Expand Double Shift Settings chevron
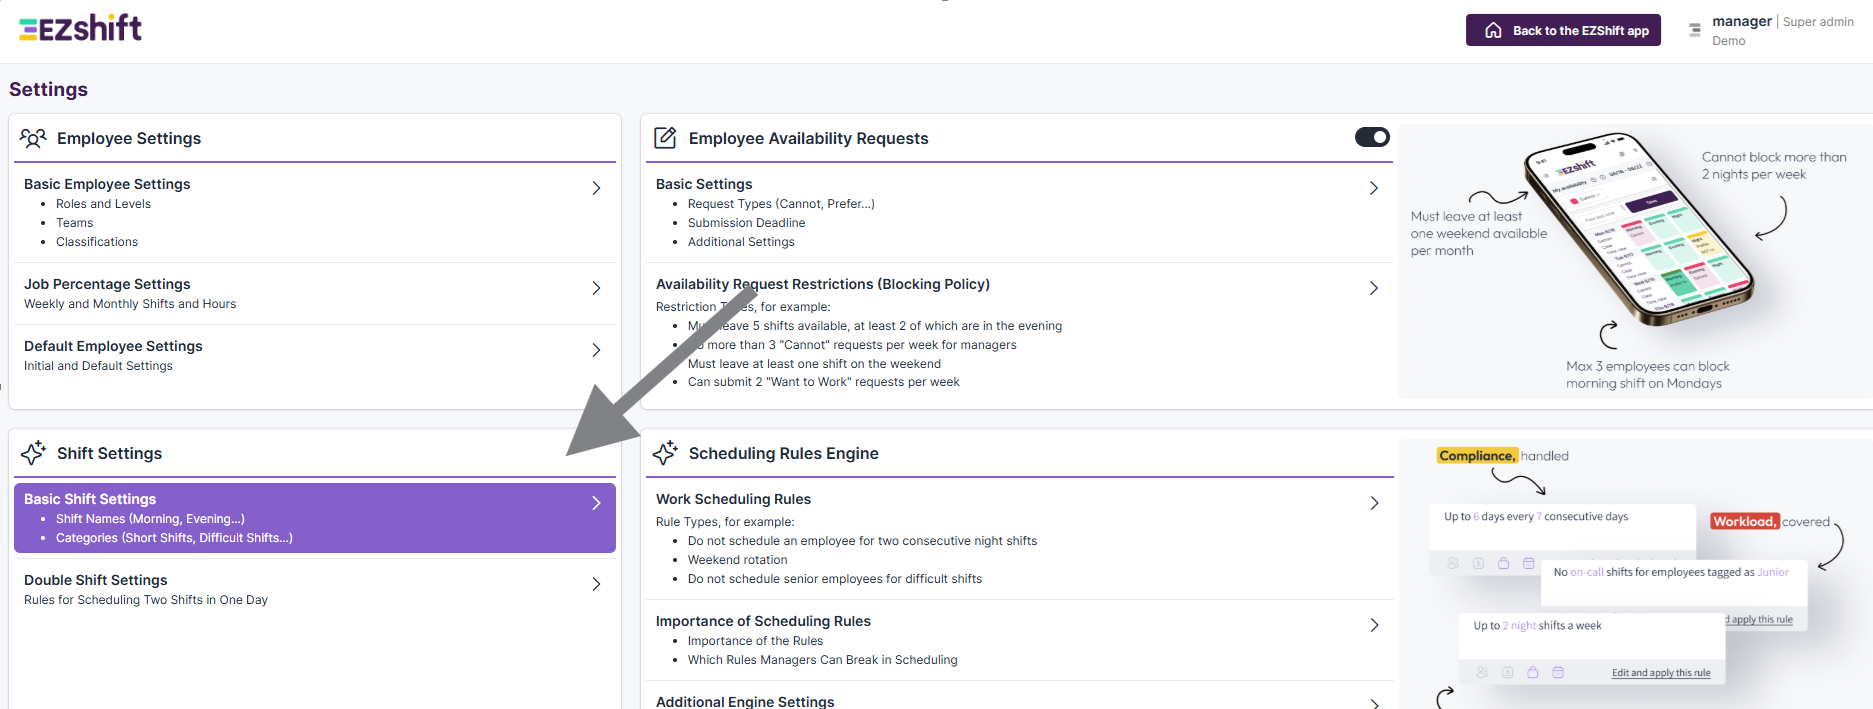Screen dimensions: 1873x709 click(x=596, y=584)
